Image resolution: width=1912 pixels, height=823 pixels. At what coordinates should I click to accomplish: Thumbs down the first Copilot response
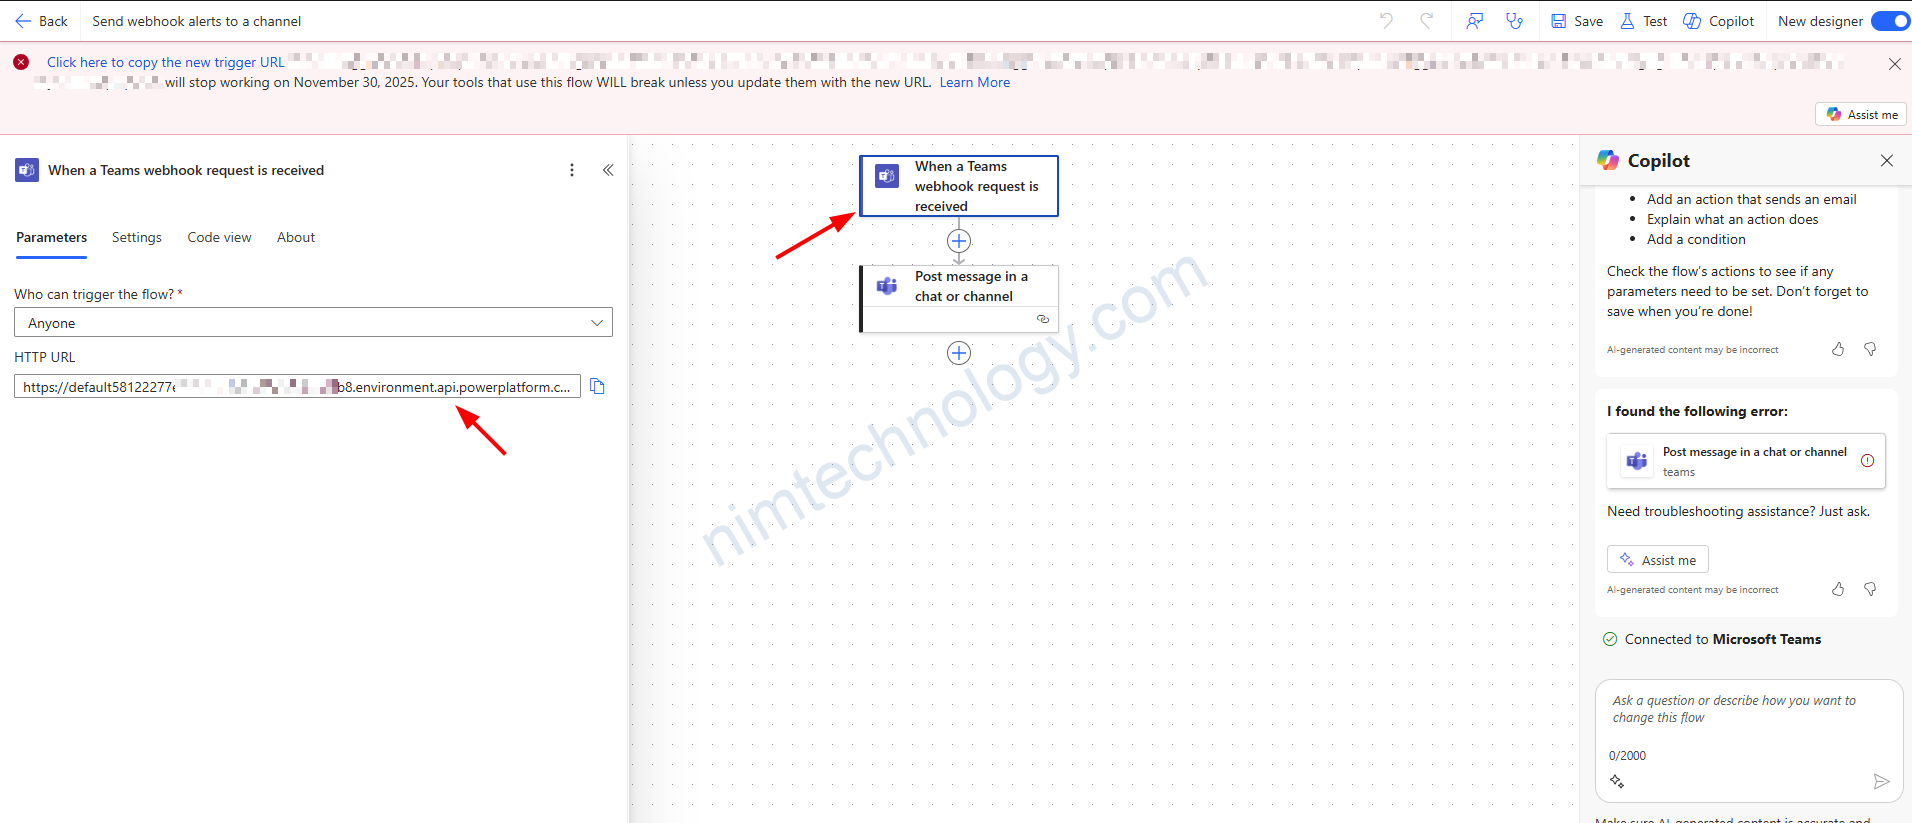tap(1870, 349)
